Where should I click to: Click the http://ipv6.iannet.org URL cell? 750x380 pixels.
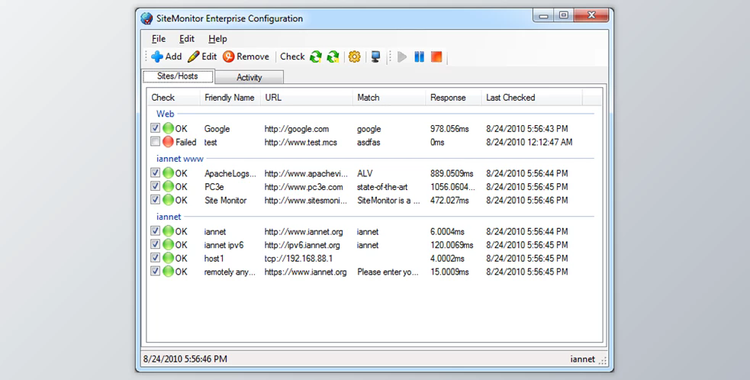302,245
